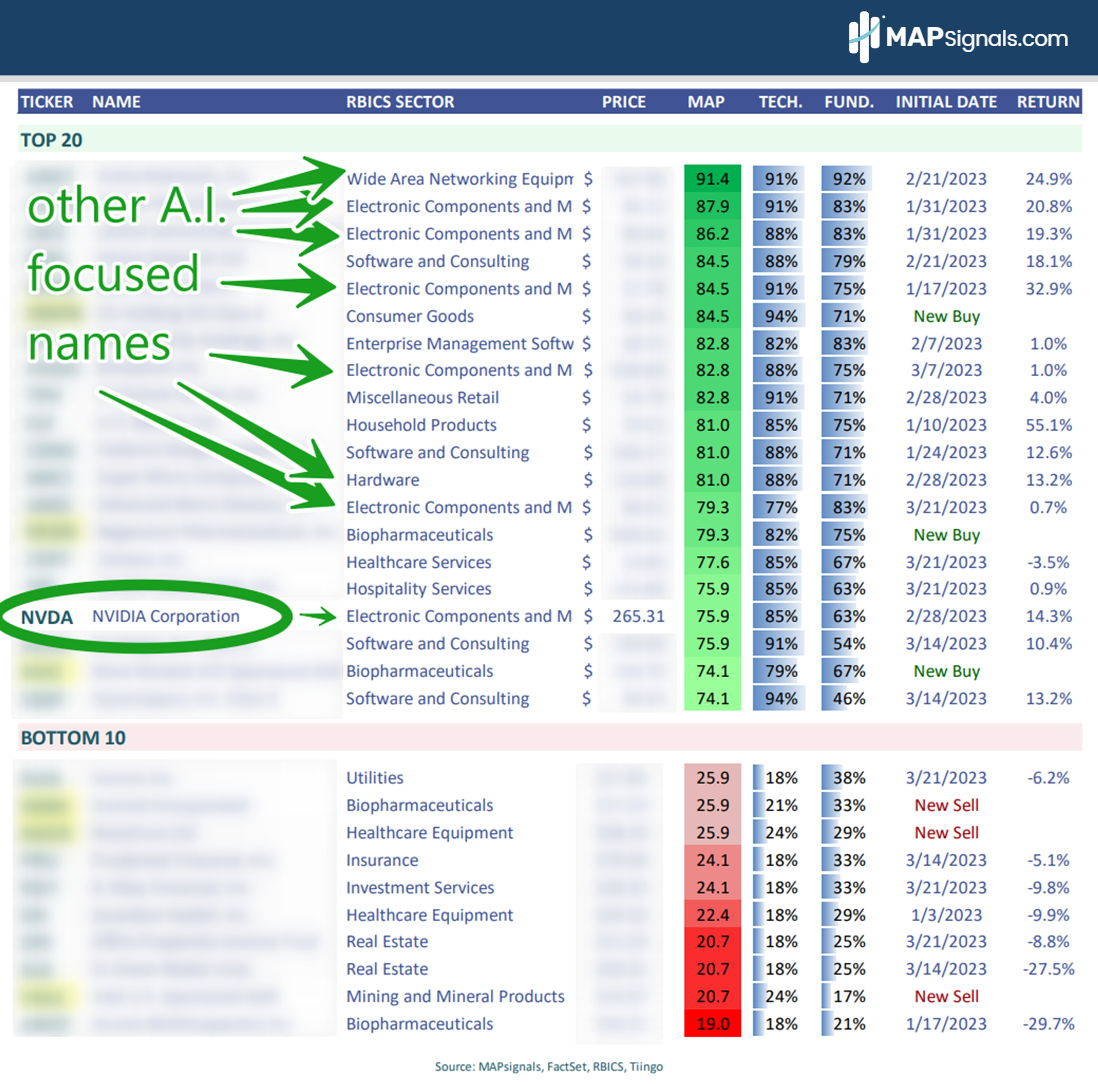This screenshot has width=1098, height=1084.
Task: Click the TOP 20 section label
Action: (51, 140)
